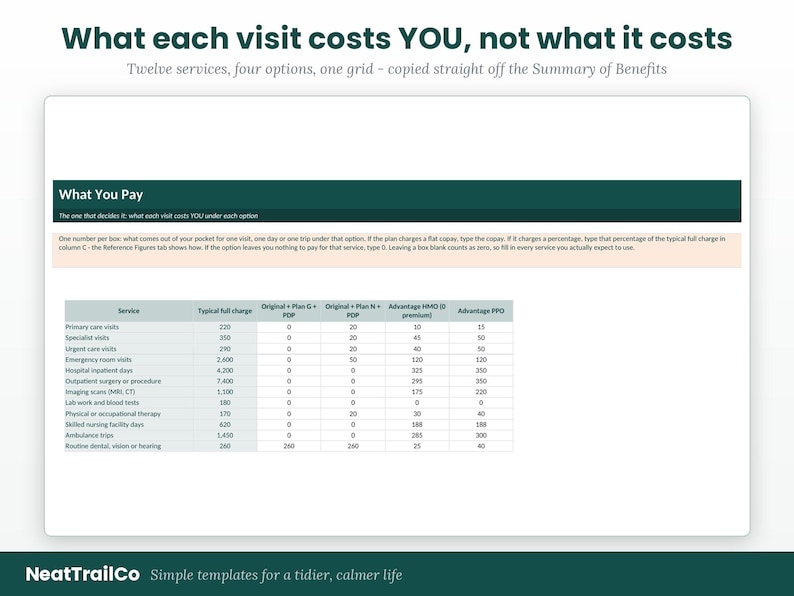The width and height of the screenshot is (794, 596).
Task: Select the italic subtitle under What You Pay
Action: click(x=158, y=216)
